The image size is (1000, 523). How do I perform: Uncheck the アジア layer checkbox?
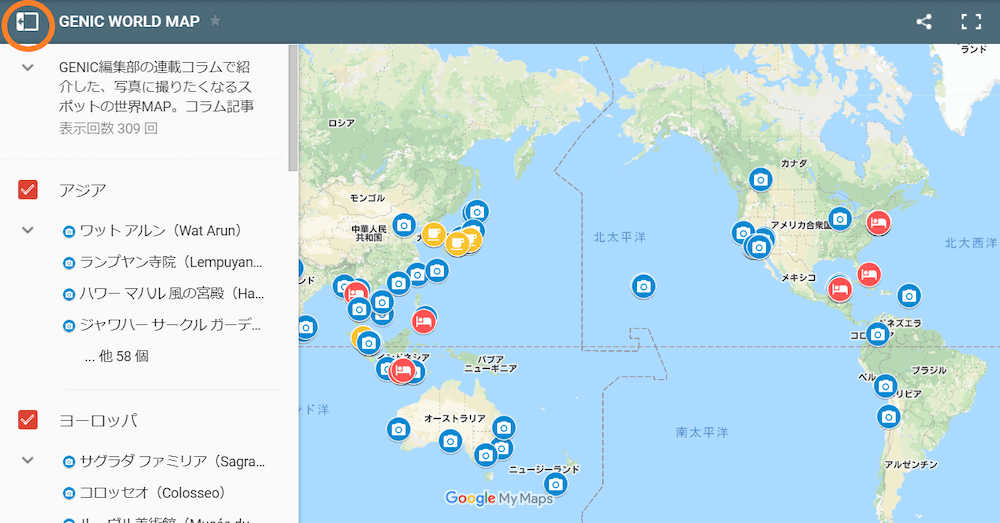pos(28,190)
